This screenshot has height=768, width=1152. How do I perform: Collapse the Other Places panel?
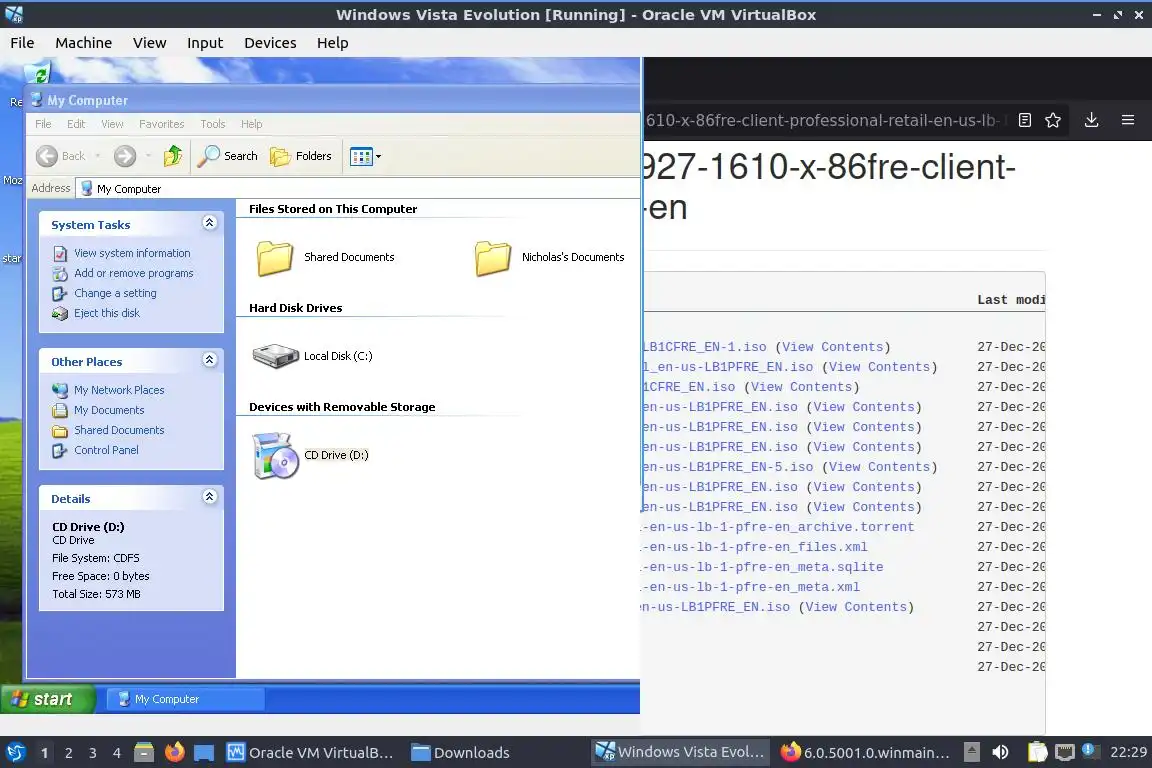point(209,359)
